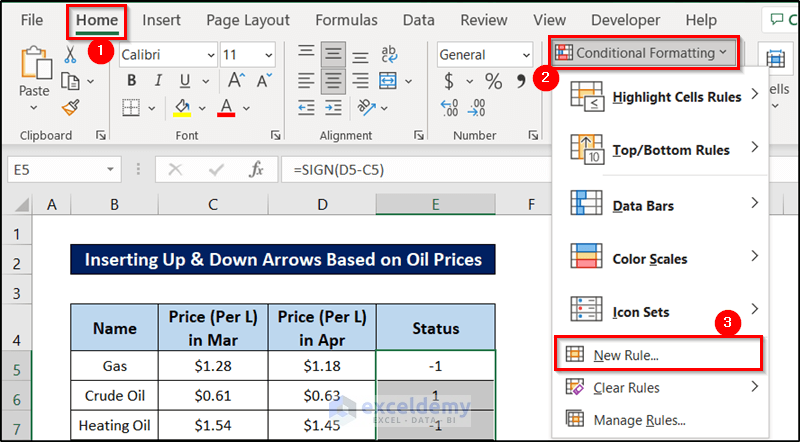Click the Select All corner triangle
The image size is (800, 442).
pyautogui.click(x=21, y=205)
